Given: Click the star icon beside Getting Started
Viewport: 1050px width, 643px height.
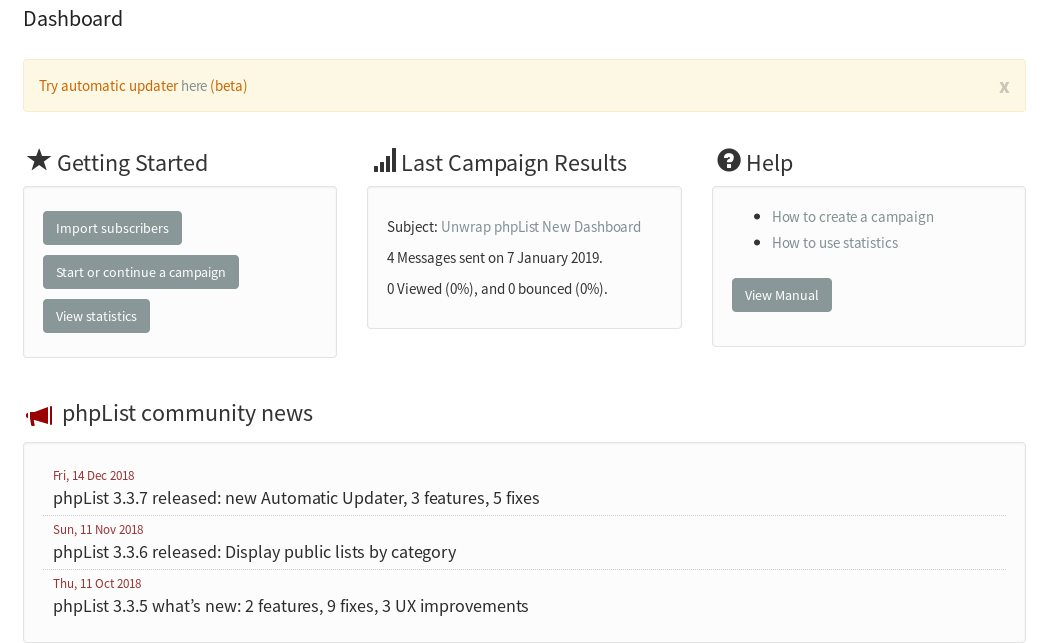Looking at the screenshot, I should [39, 161].
